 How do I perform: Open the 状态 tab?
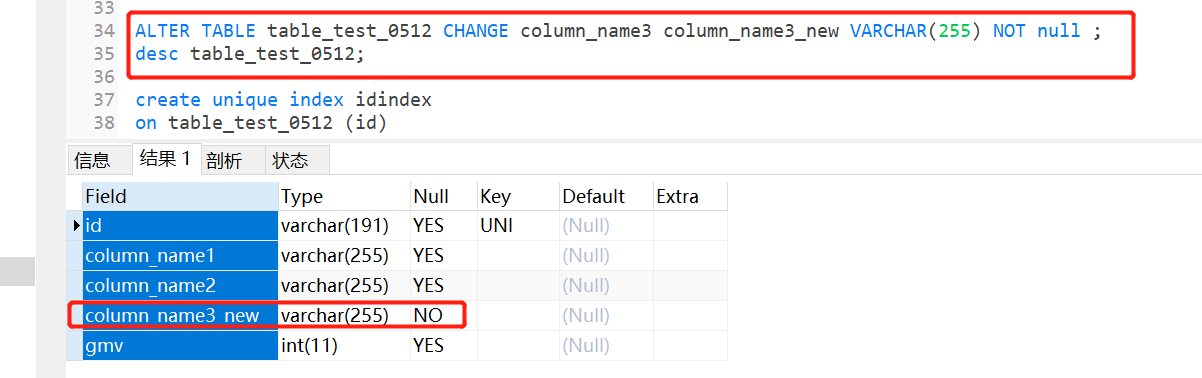[291, 160]
